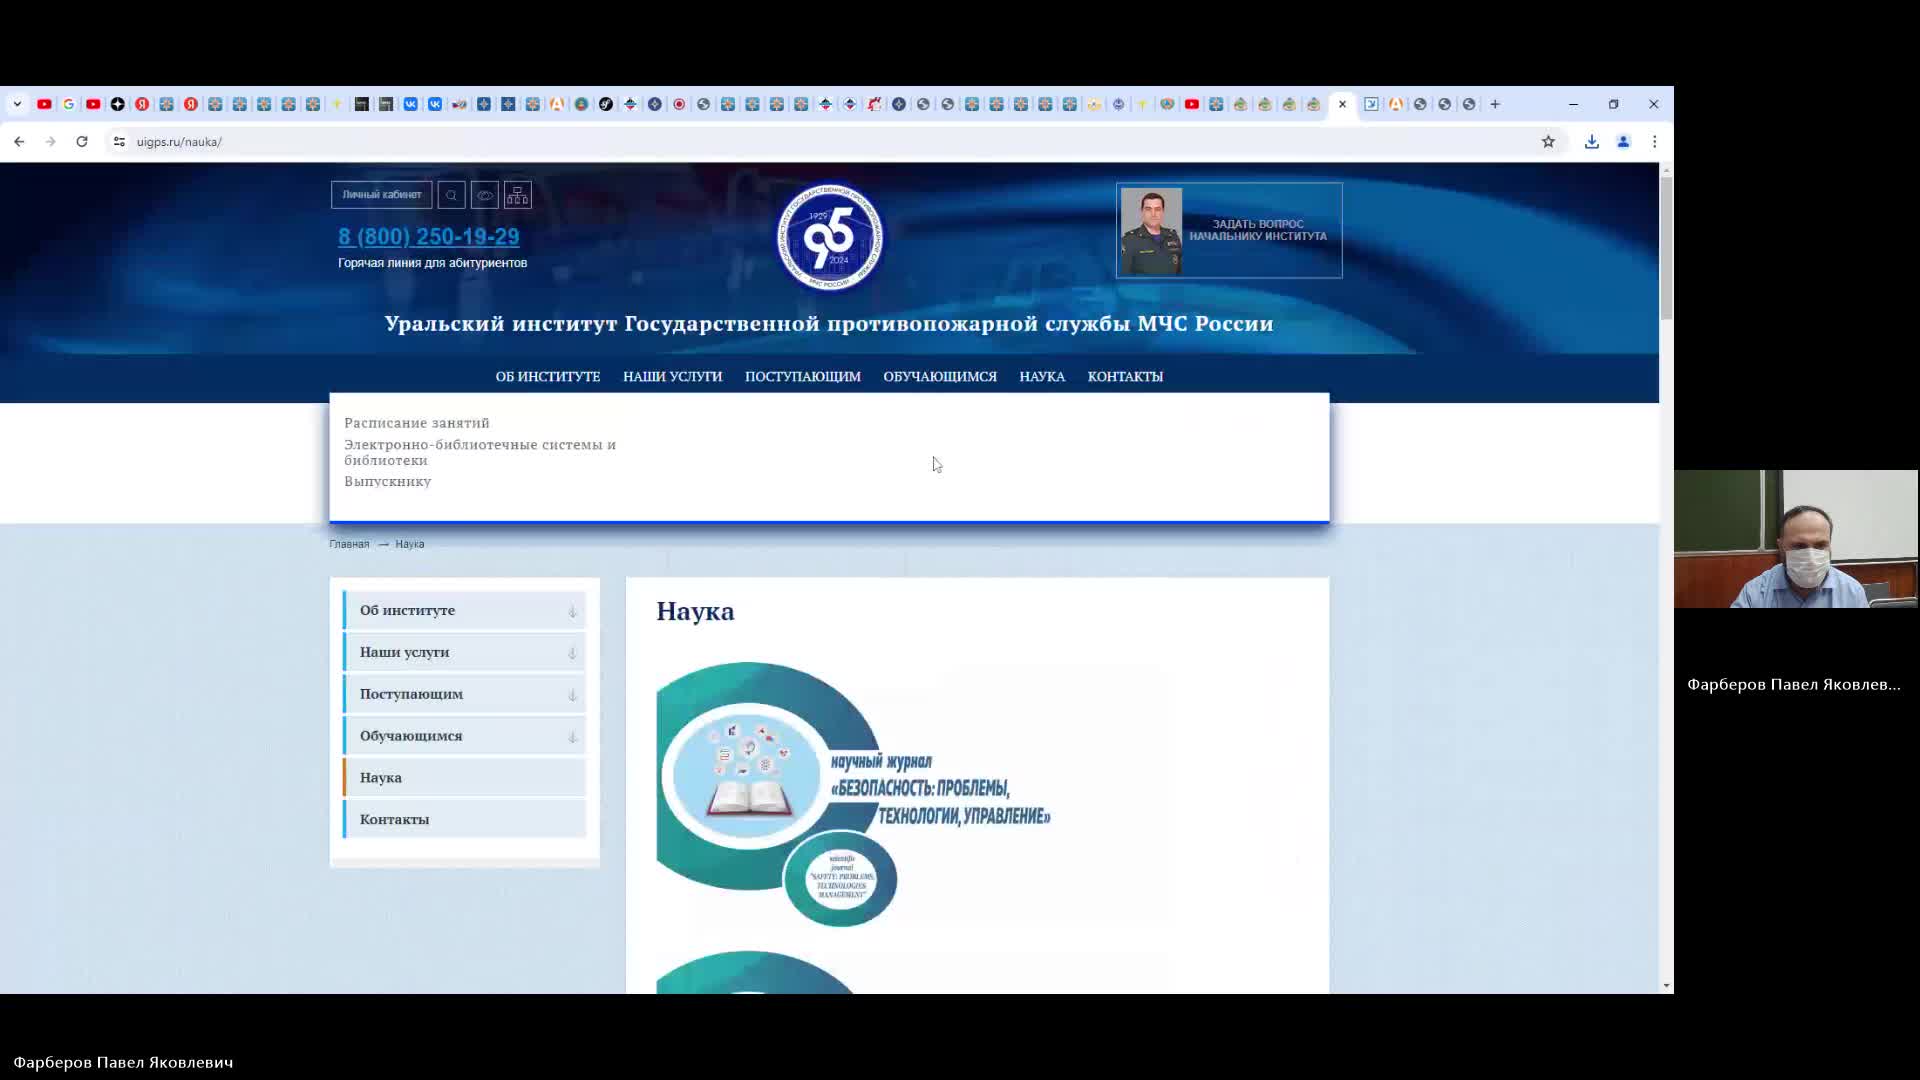Switch to the Symfony-style black circle tab
The height and width of the screenshot is (1080, 1920).
(x=606, y=104)
